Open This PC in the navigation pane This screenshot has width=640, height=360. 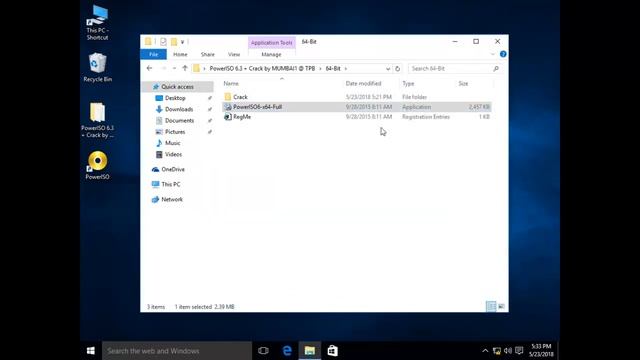pos(171,184)
